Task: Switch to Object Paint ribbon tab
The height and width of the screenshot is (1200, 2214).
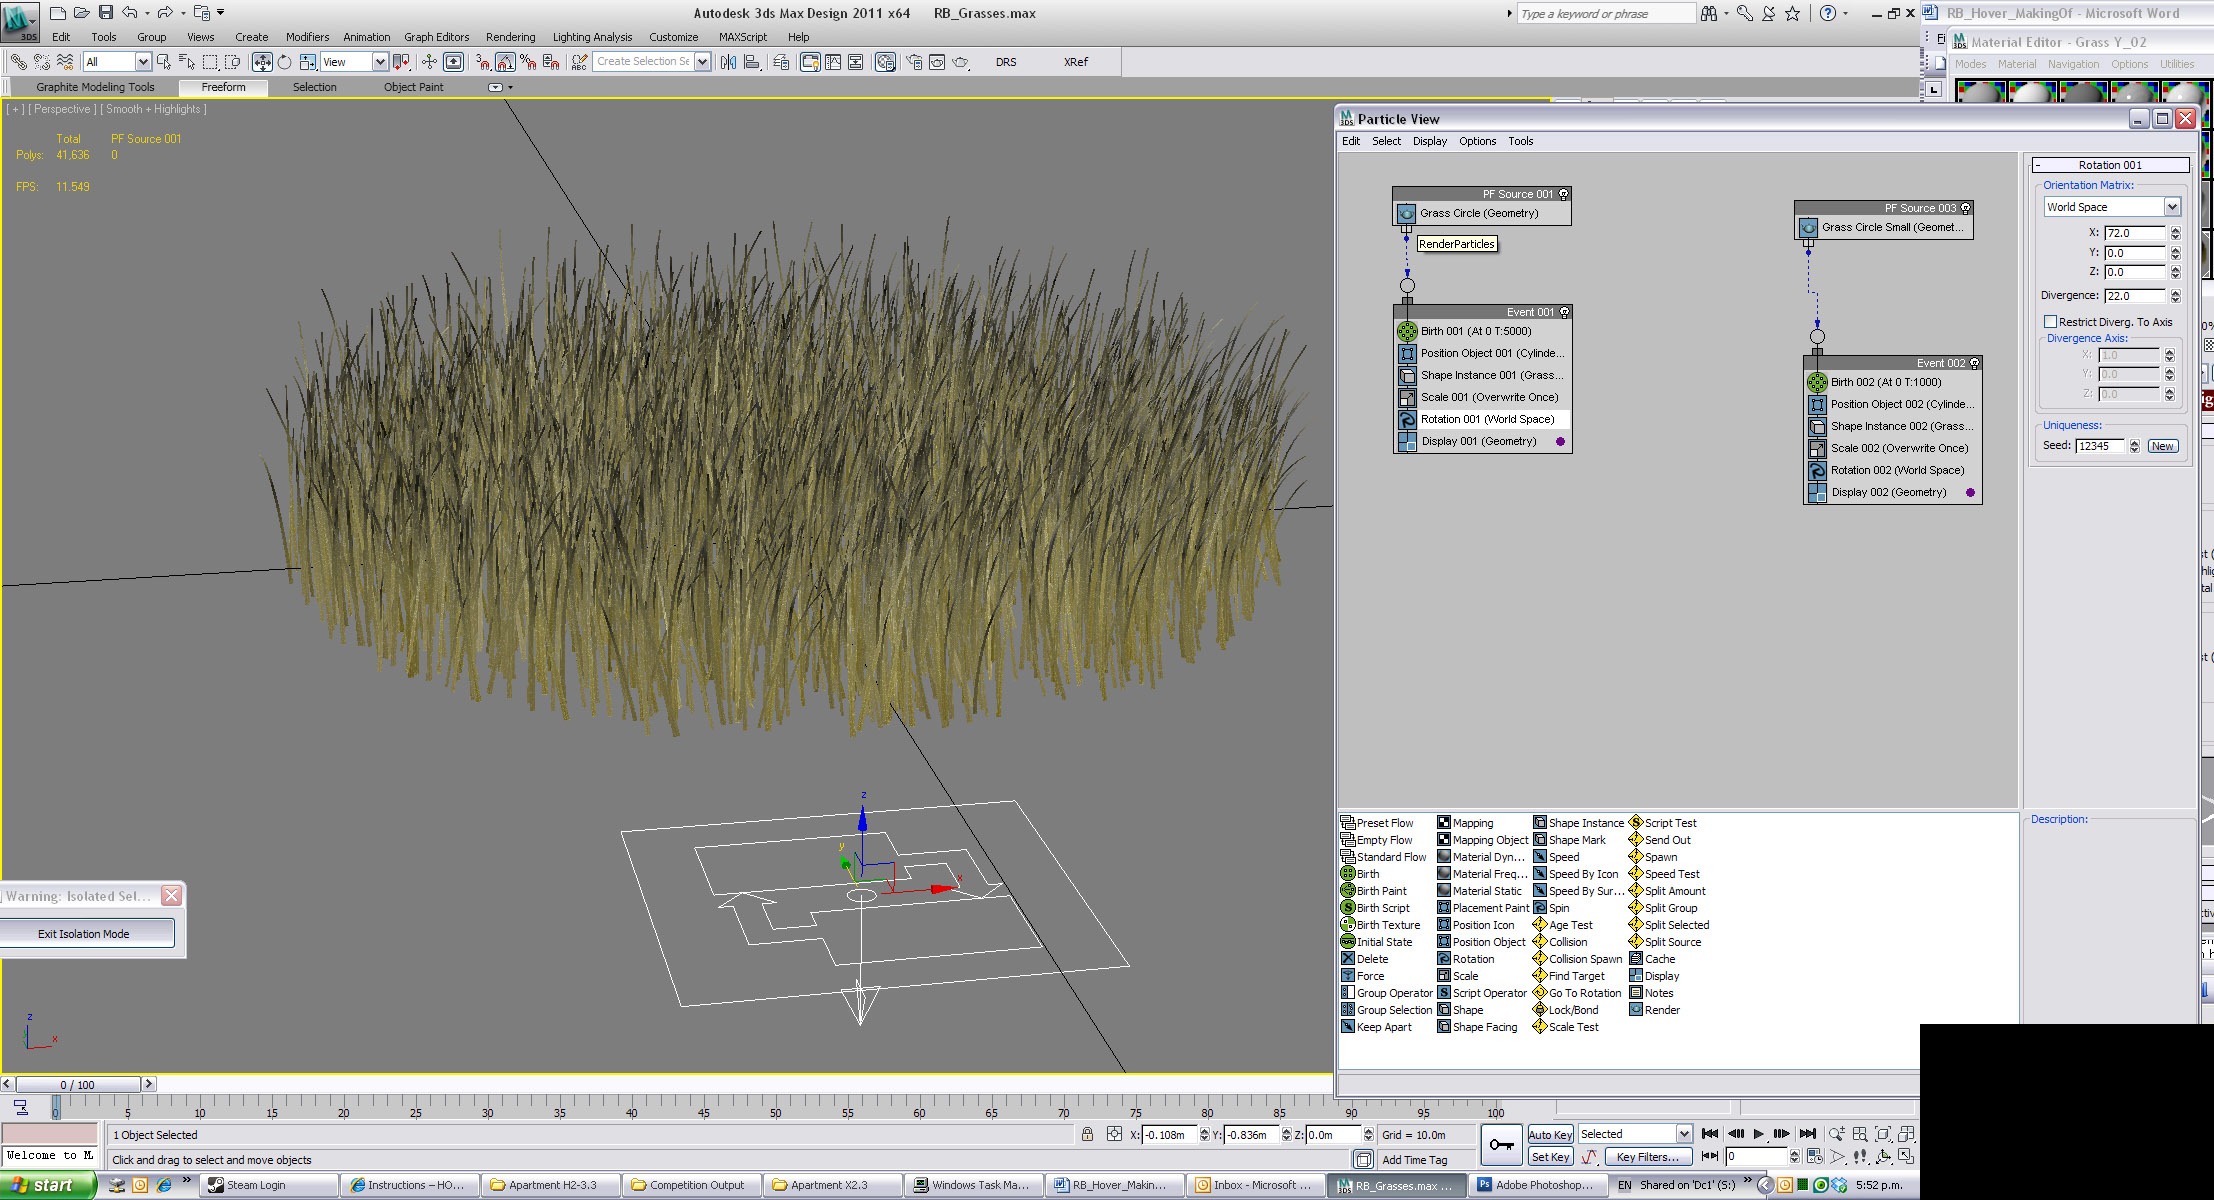Action: 413,87
